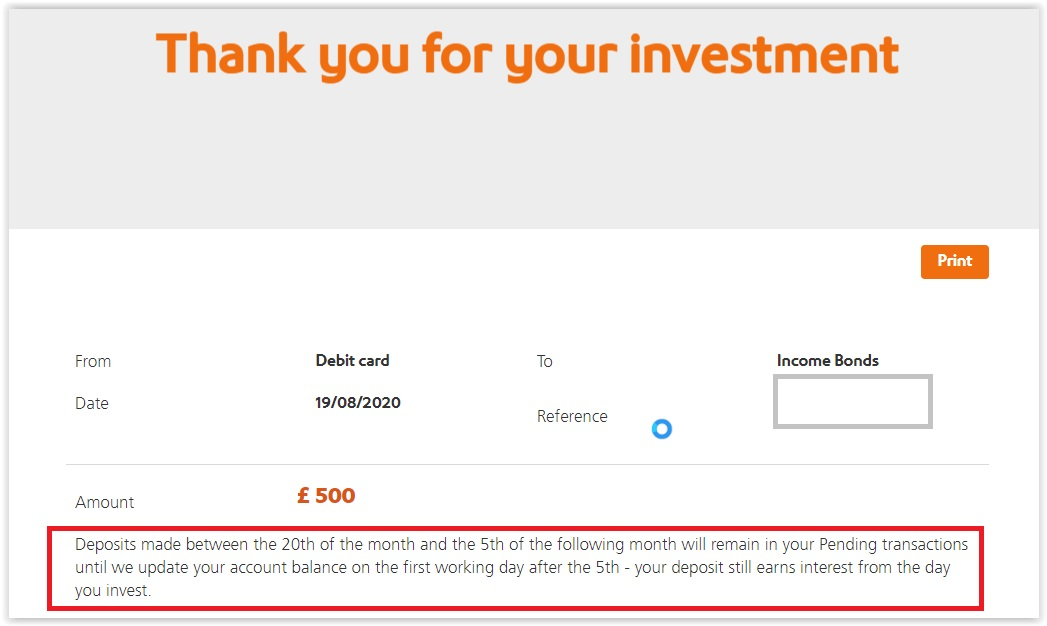Click the blue circle indicator icon
1047x626 pixels.
coord(661,429)
